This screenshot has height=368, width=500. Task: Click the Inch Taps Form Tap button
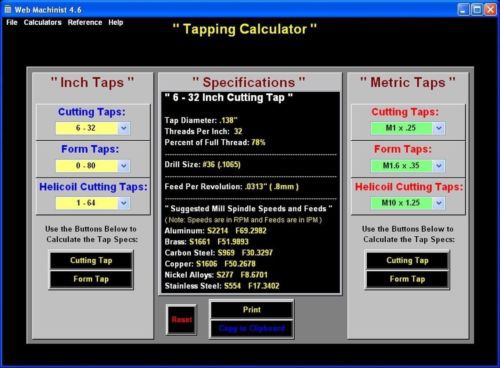coord(91,279)
